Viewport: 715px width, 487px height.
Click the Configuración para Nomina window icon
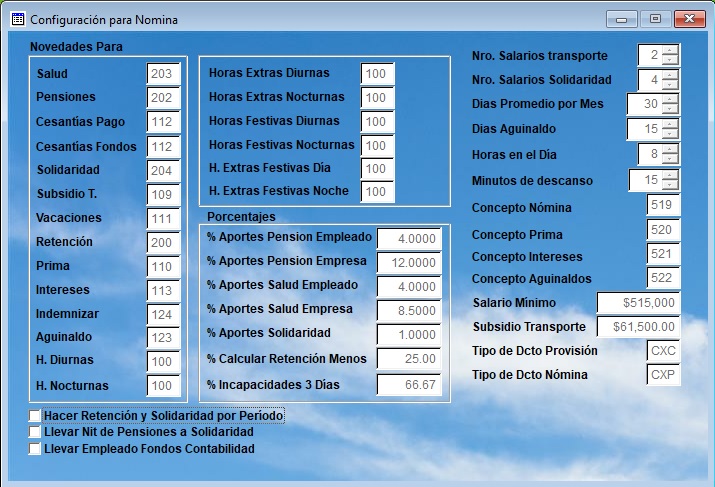tap(18, 19)
